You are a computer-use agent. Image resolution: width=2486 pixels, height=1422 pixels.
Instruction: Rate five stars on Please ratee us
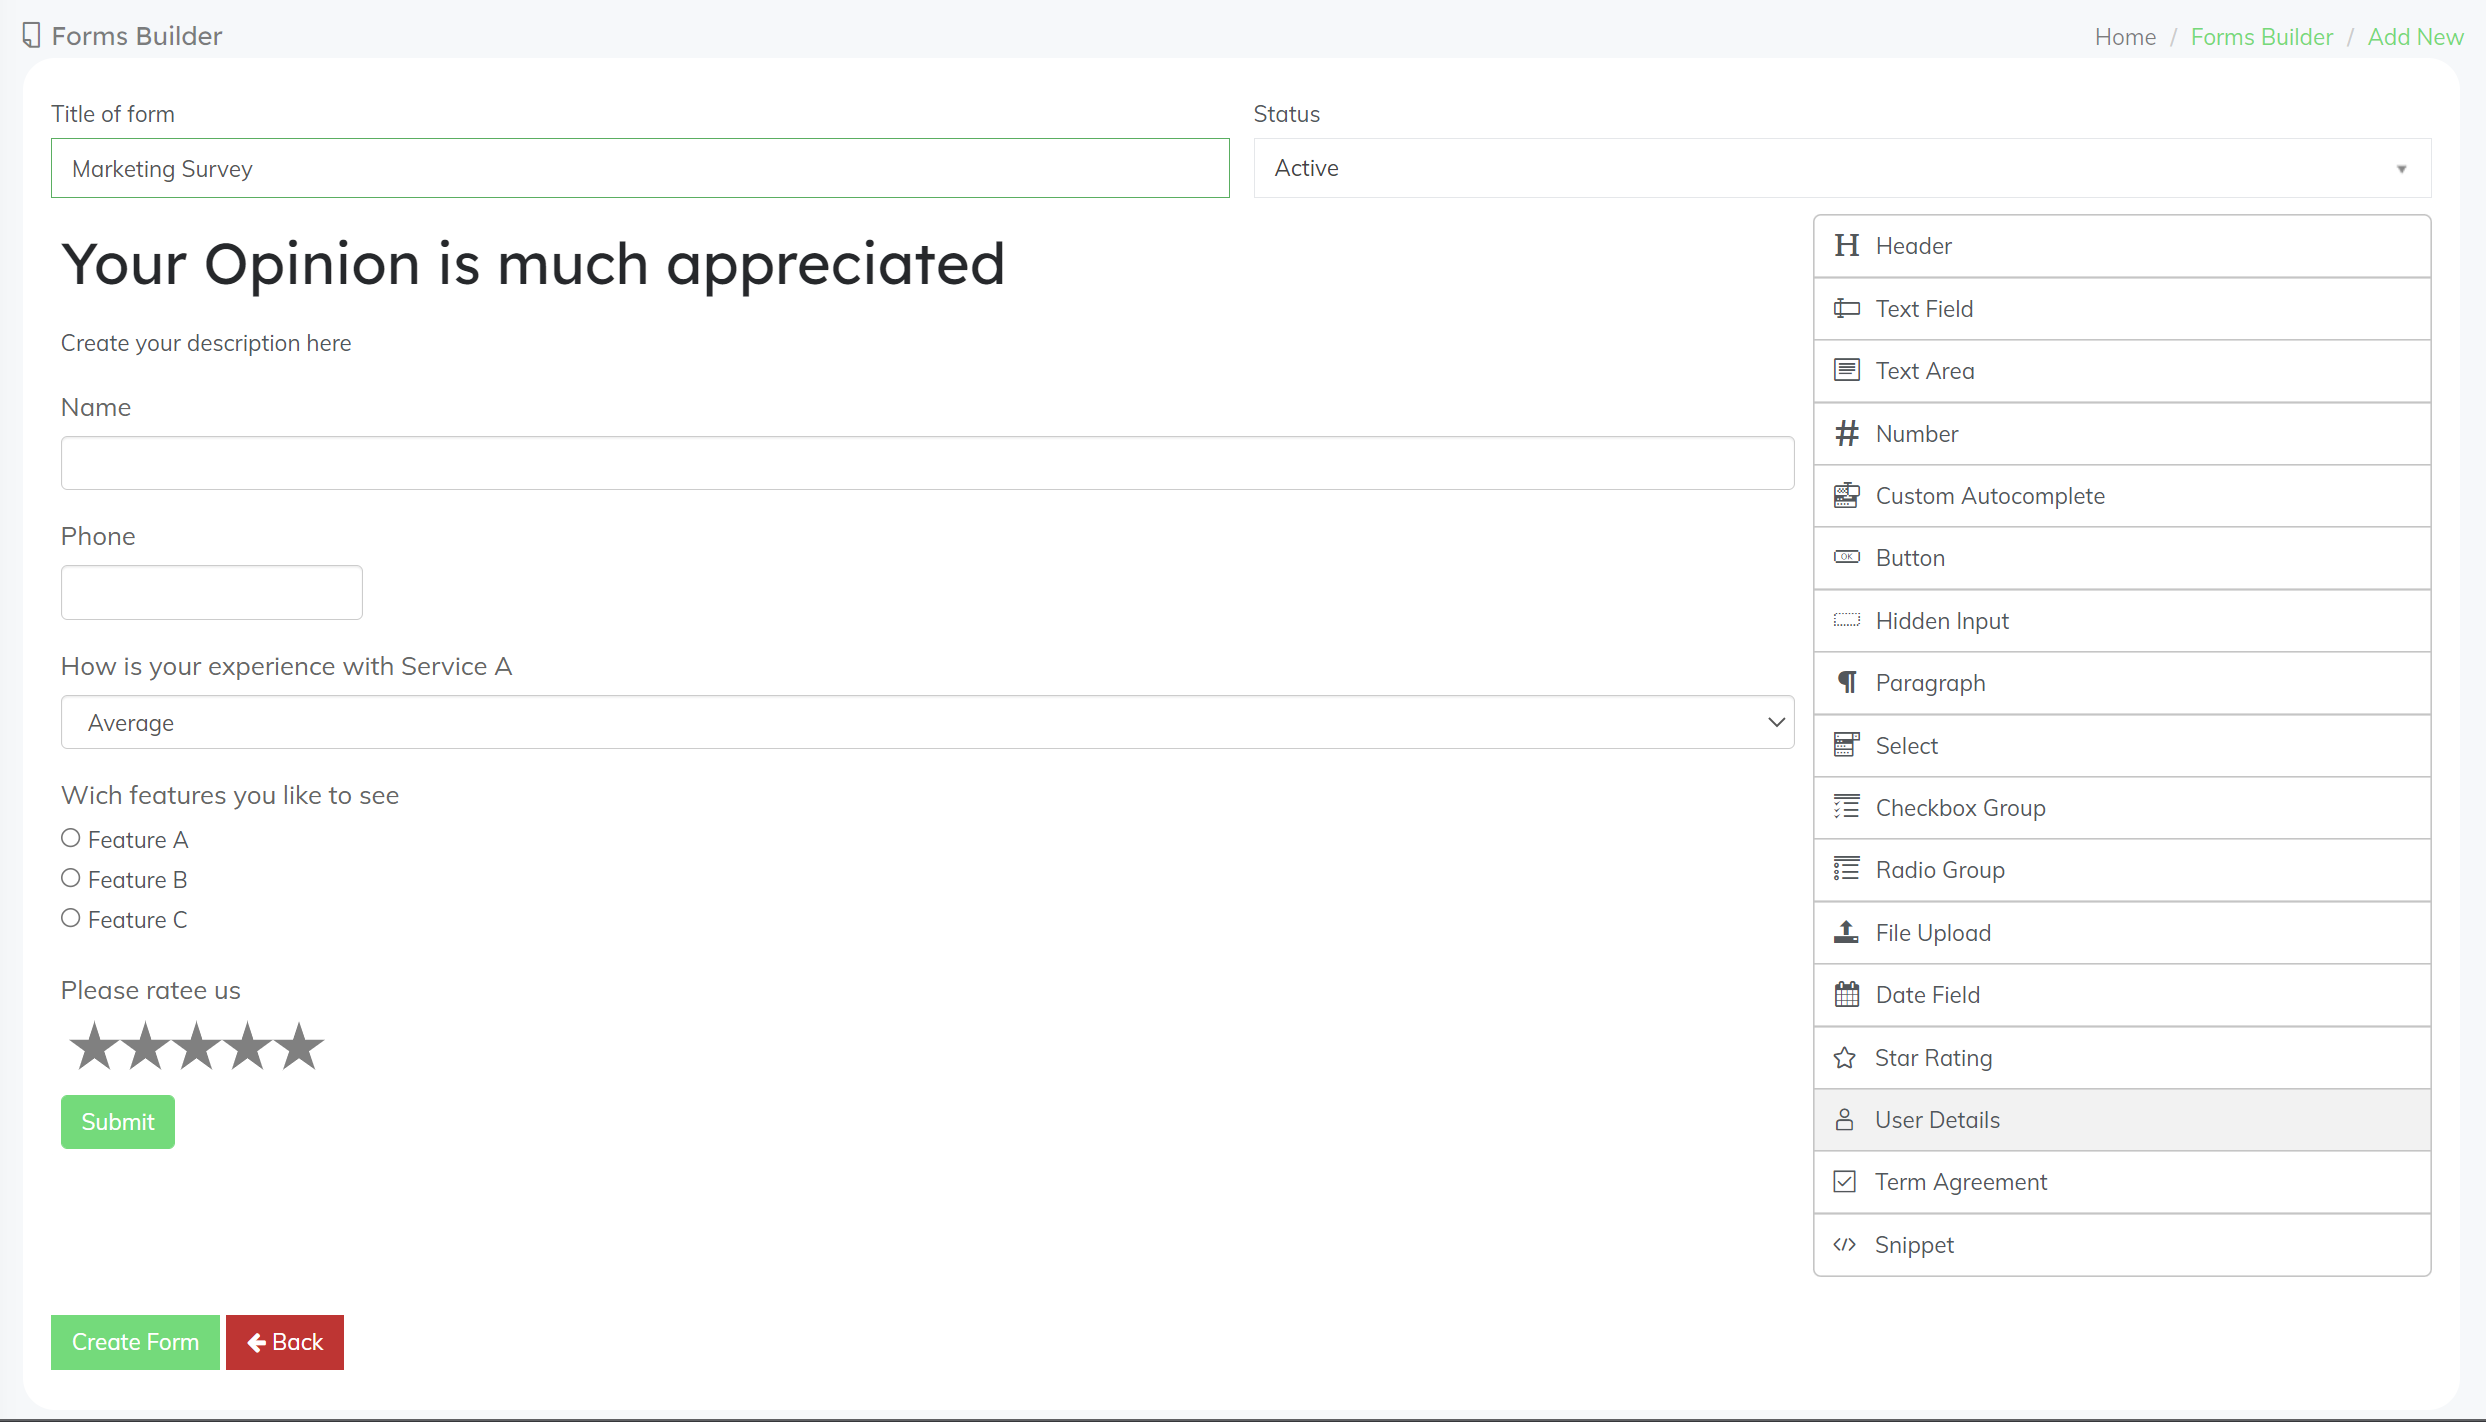click(x=298, y=1046)
